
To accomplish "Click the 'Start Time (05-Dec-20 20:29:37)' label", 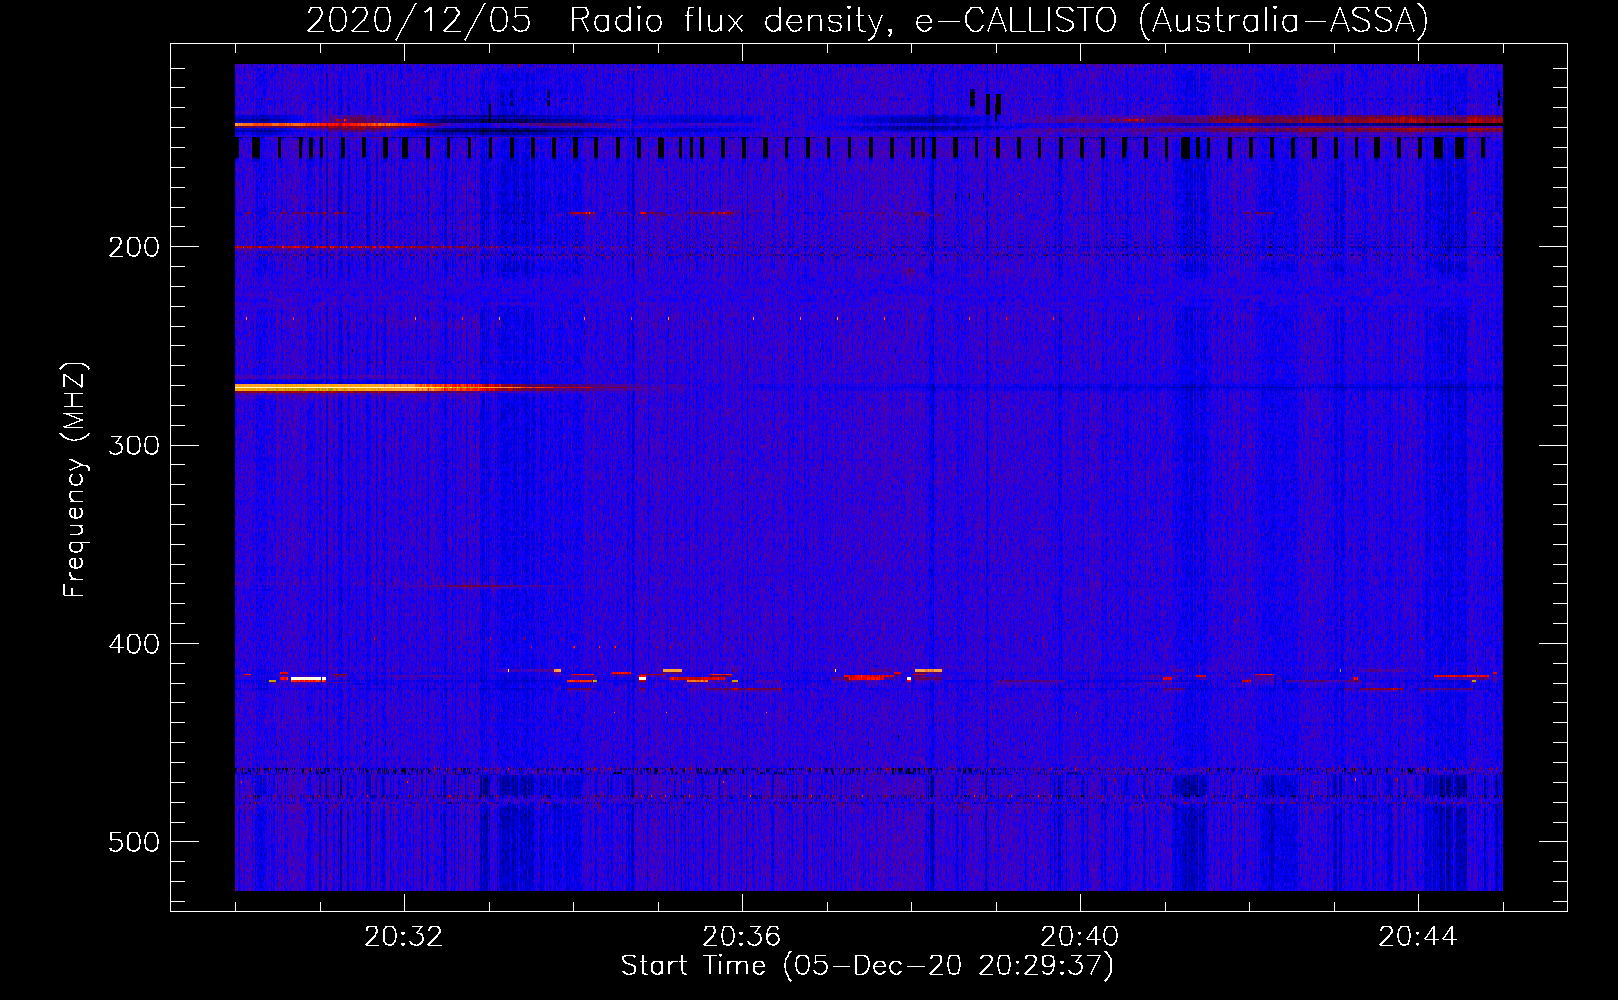I will pos(867,965).
